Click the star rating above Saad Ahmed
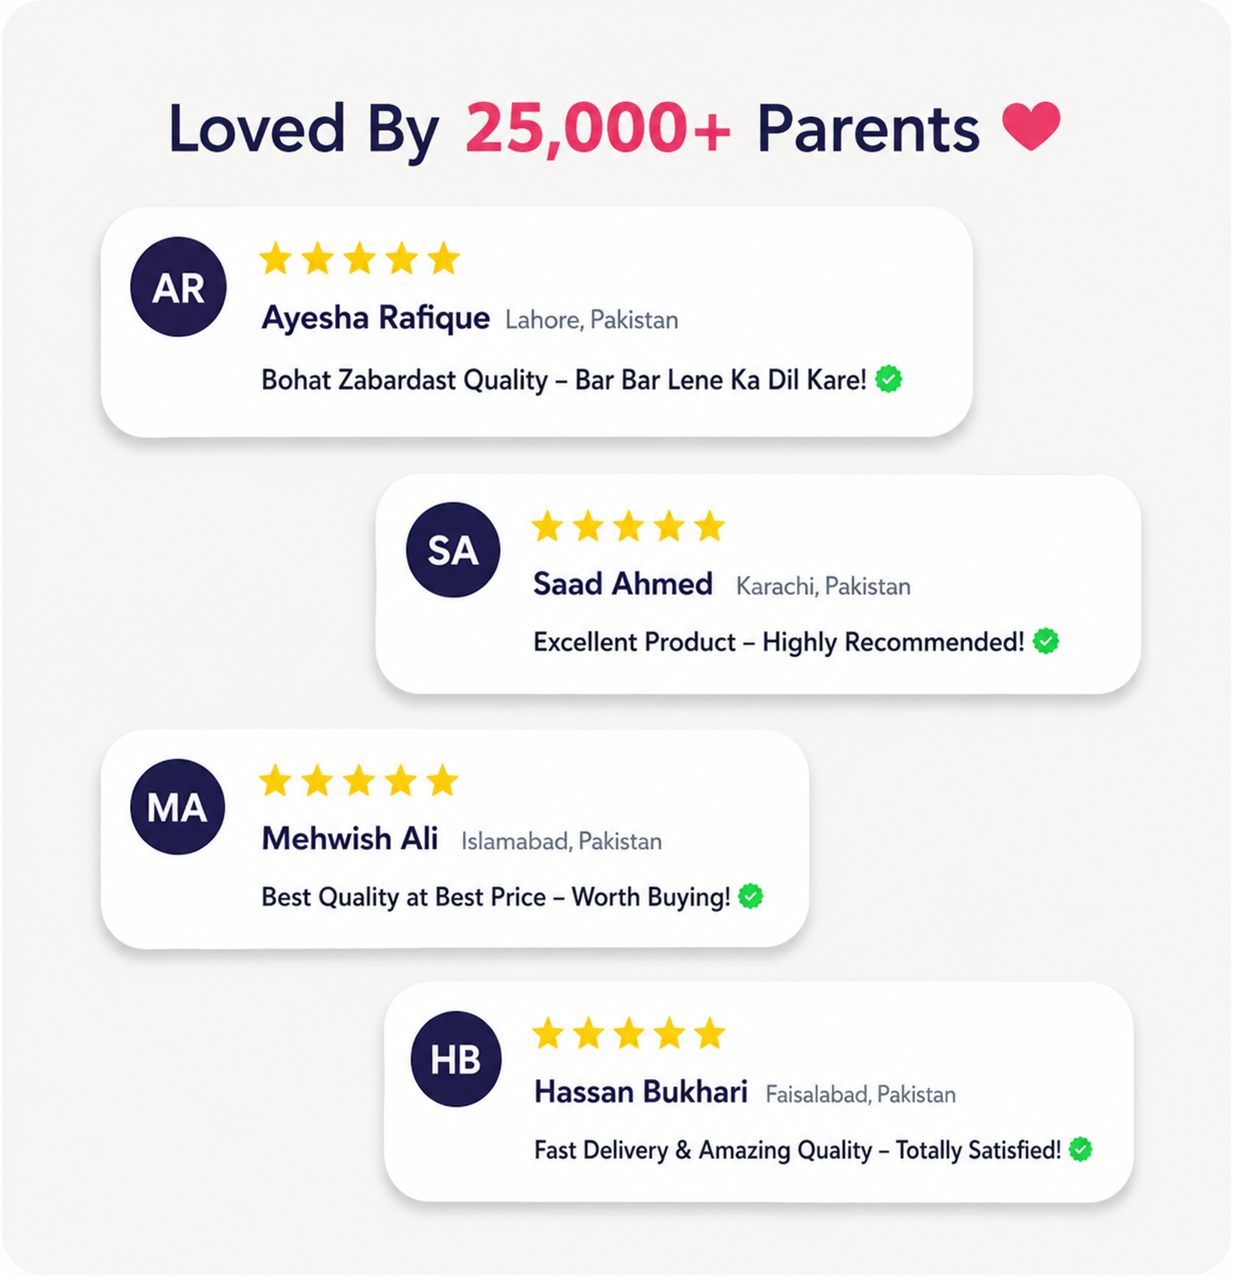 pyautogui.click(x=629, y=526)
